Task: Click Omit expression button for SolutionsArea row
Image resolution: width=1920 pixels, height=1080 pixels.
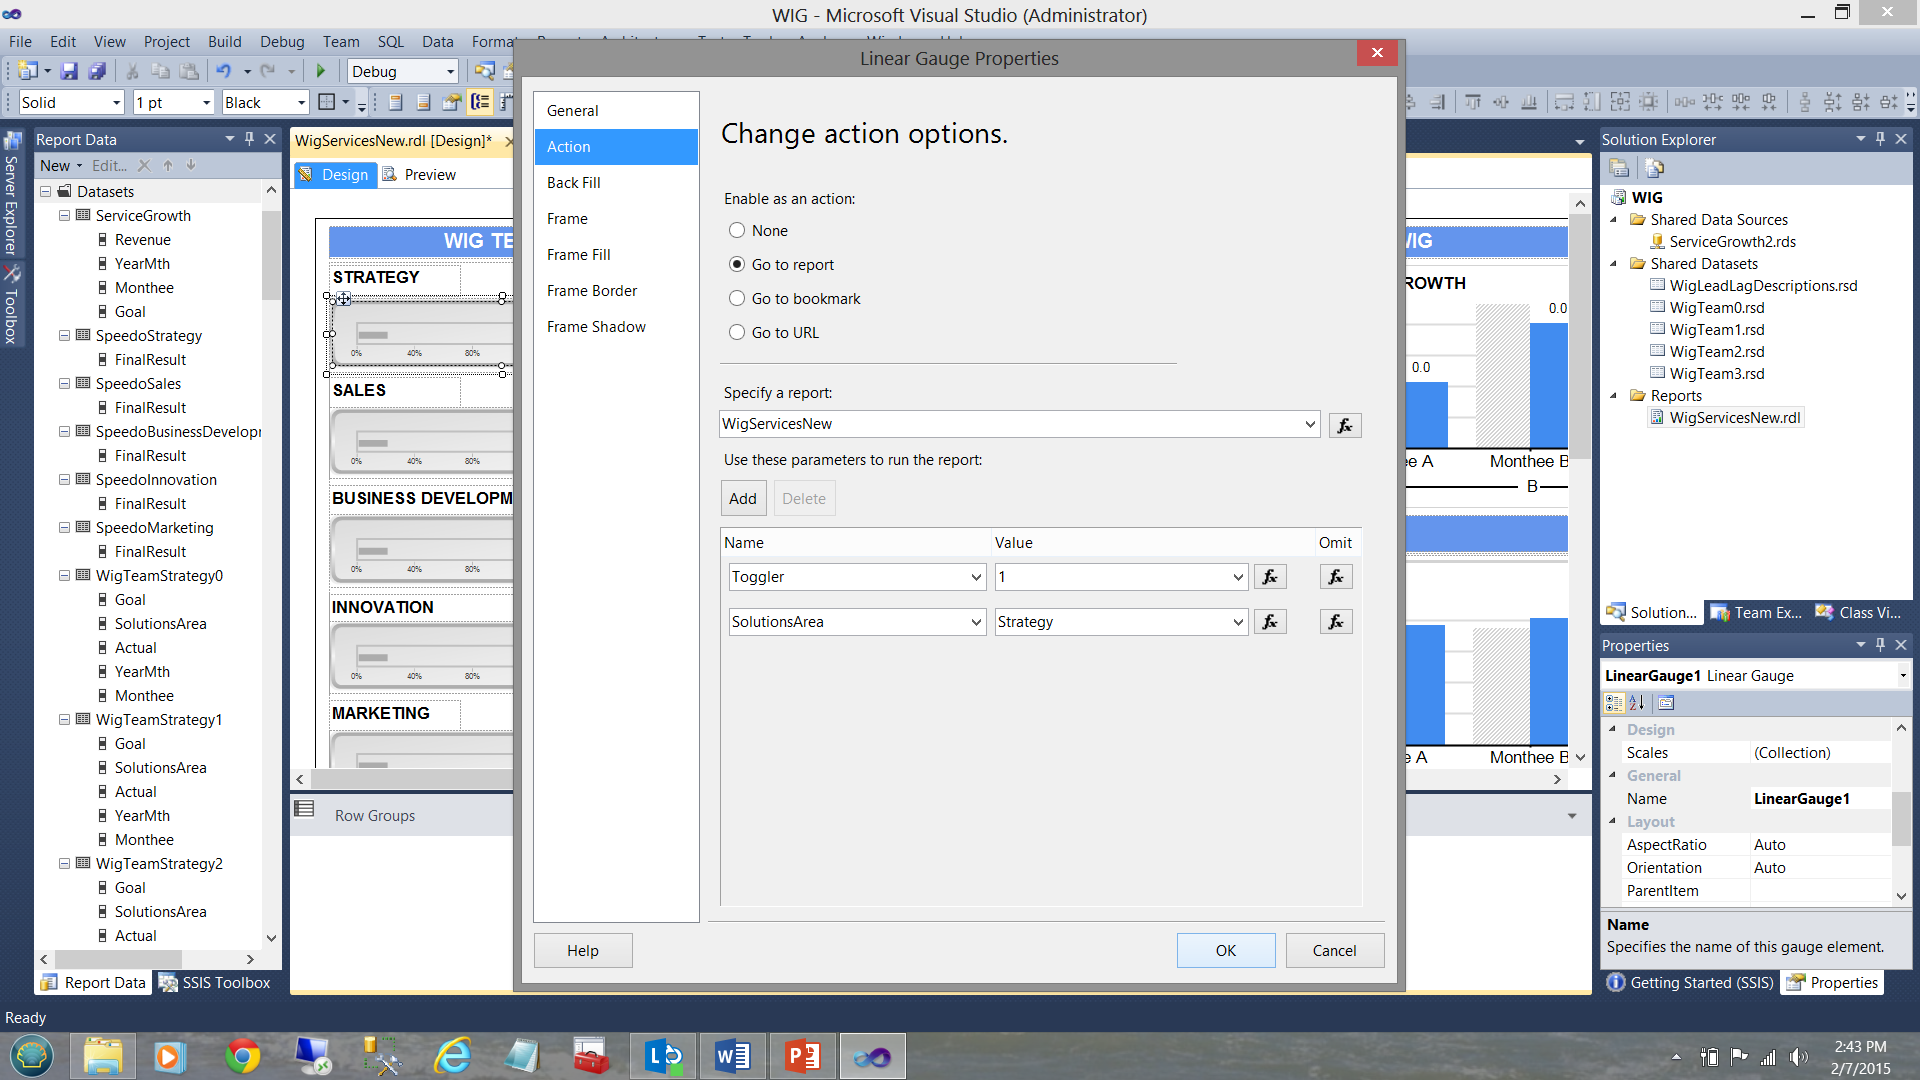Action: pos(1335,622)
